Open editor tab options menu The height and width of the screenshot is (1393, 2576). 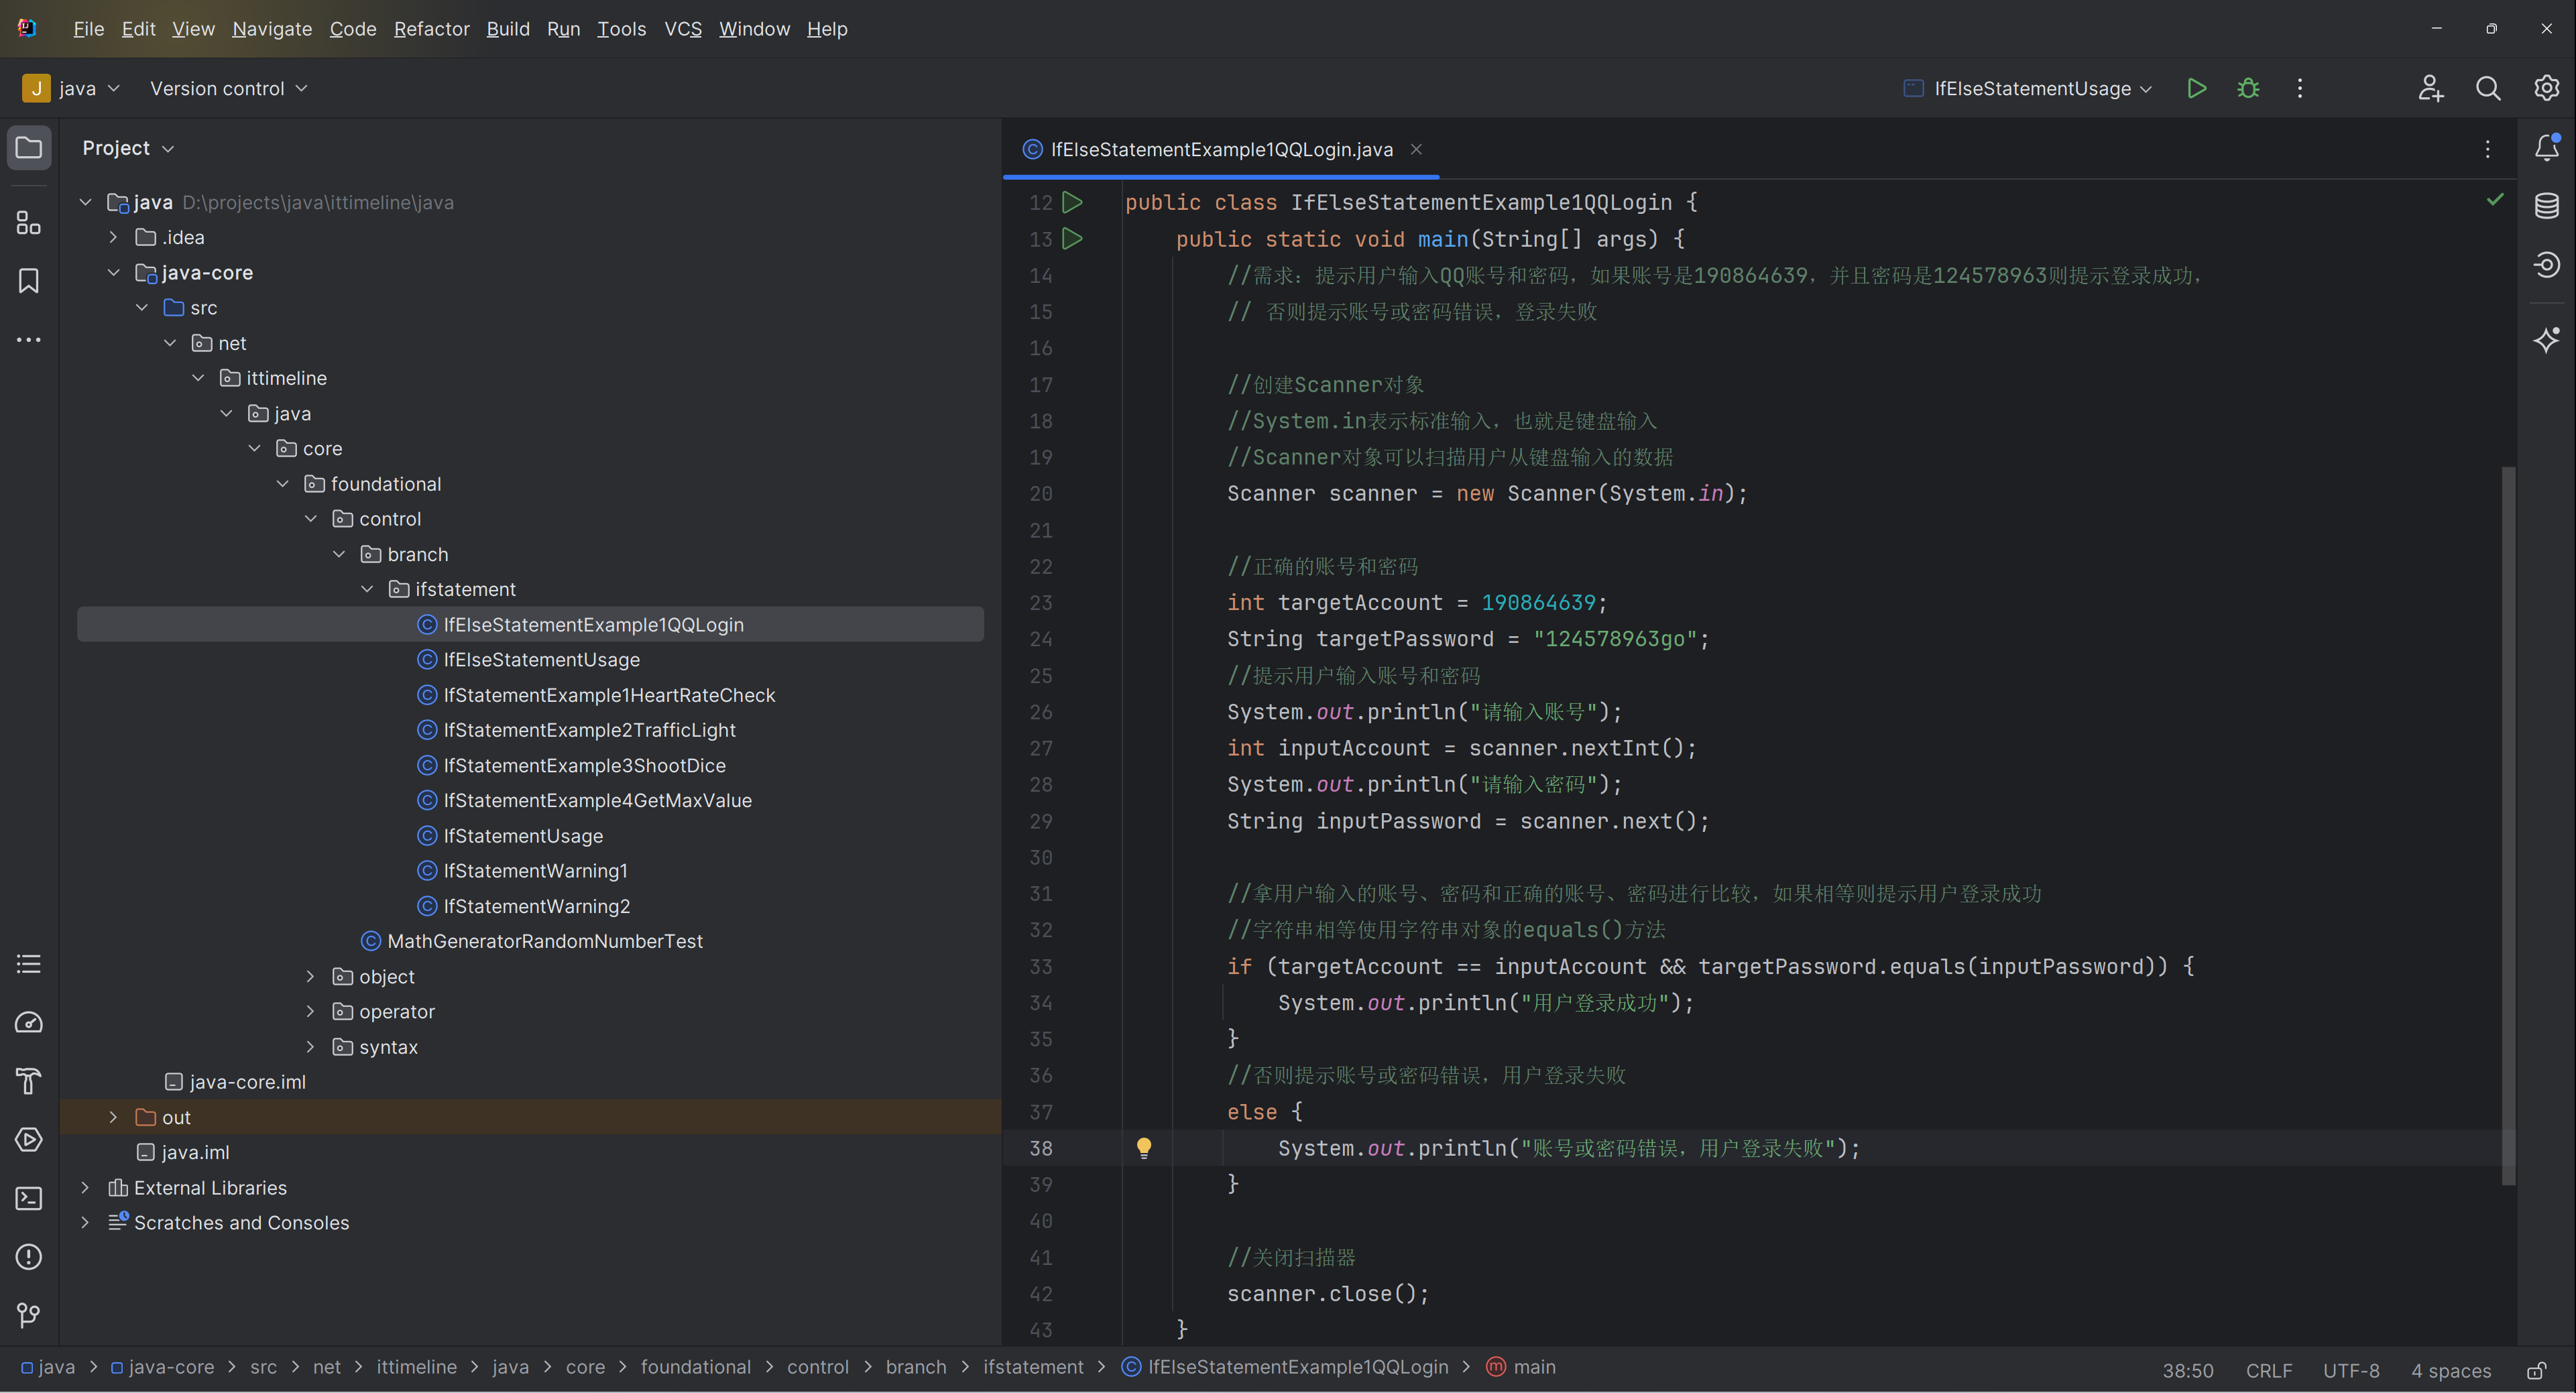coord(2488,149)
